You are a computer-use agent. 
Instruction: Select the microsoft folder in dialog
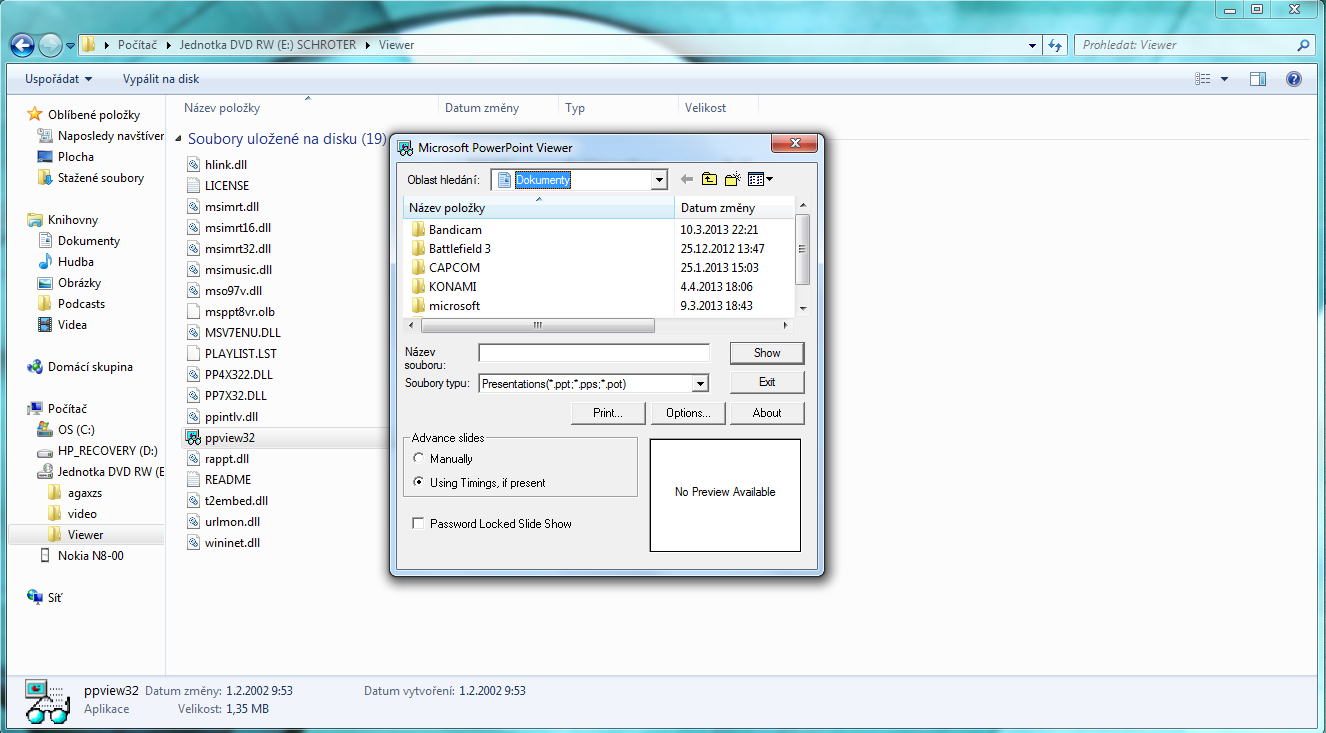pyautogui.click(x=445, y=306)
